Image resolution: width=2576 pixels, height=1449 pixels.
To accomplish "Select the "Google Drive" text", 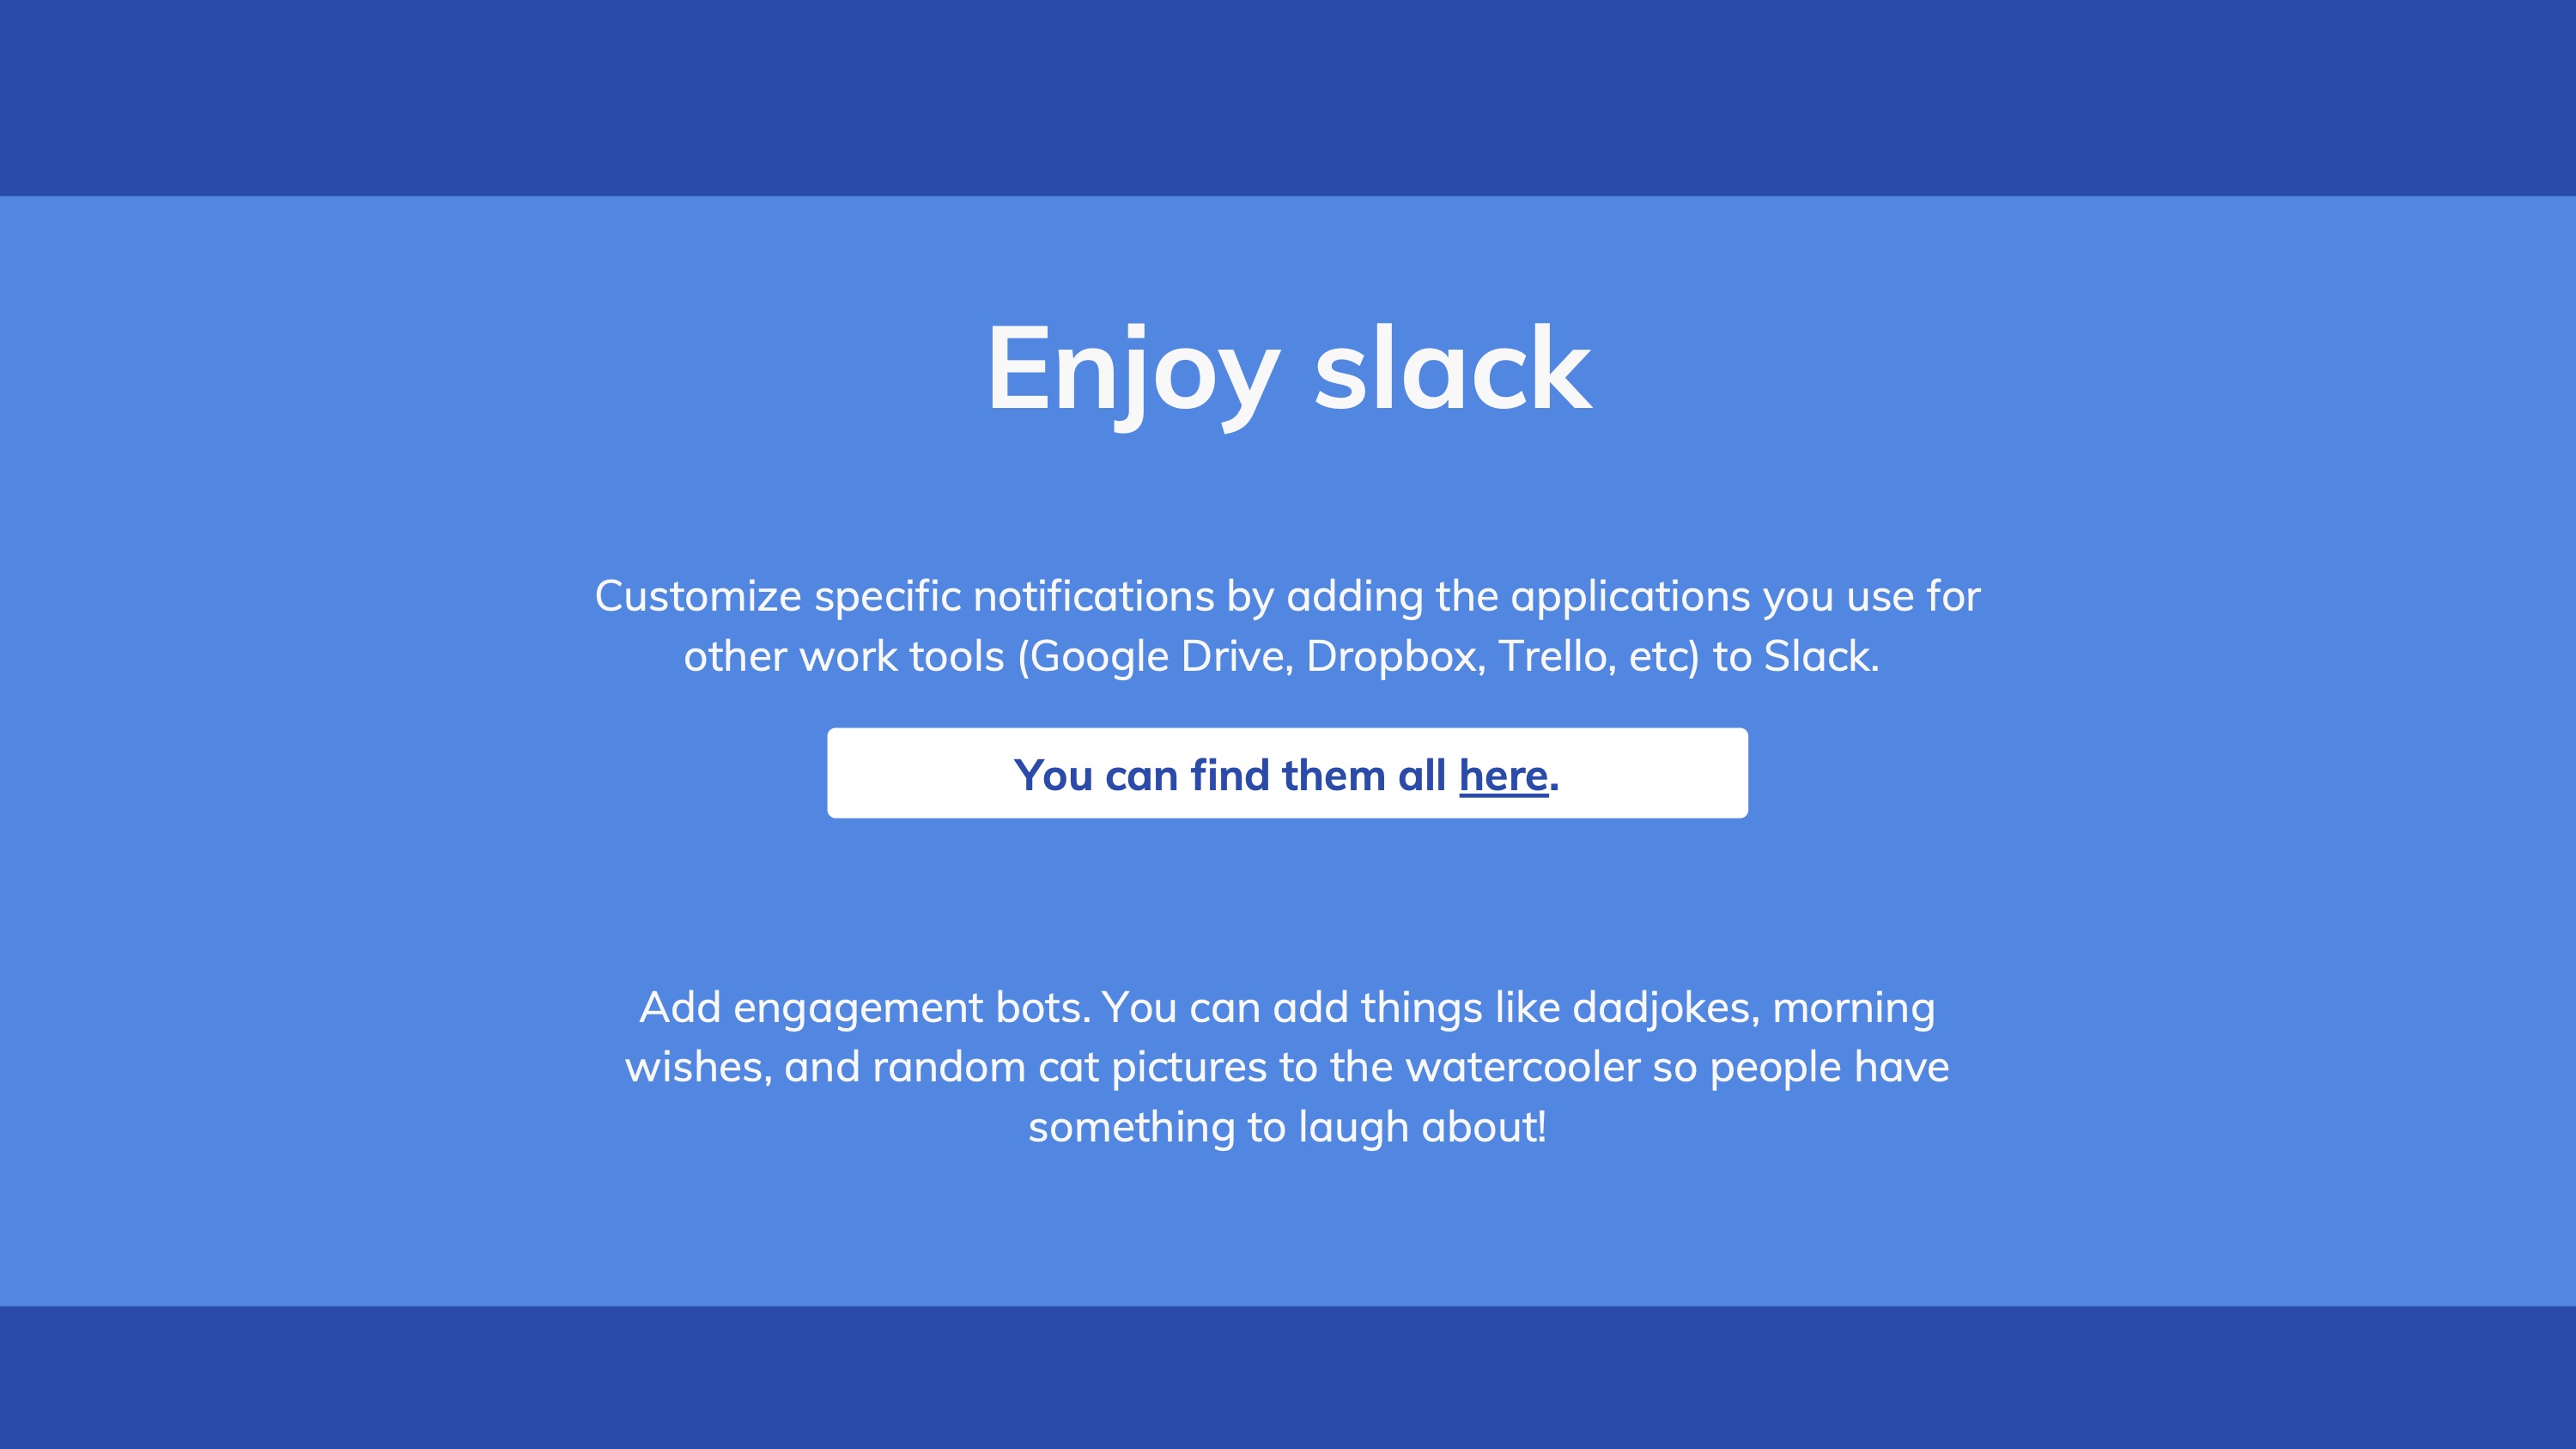I will pos(1162,657).
